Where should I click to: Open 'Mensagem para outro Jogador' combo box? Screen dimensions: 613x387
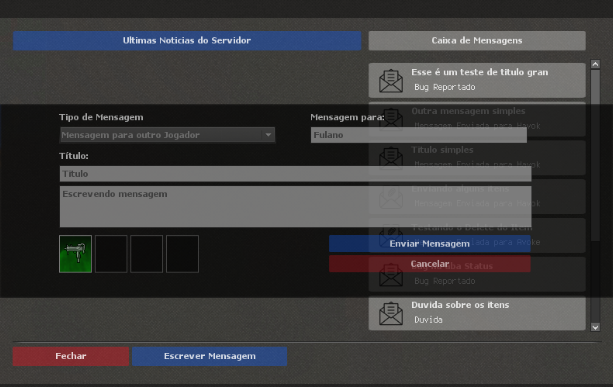167,135
